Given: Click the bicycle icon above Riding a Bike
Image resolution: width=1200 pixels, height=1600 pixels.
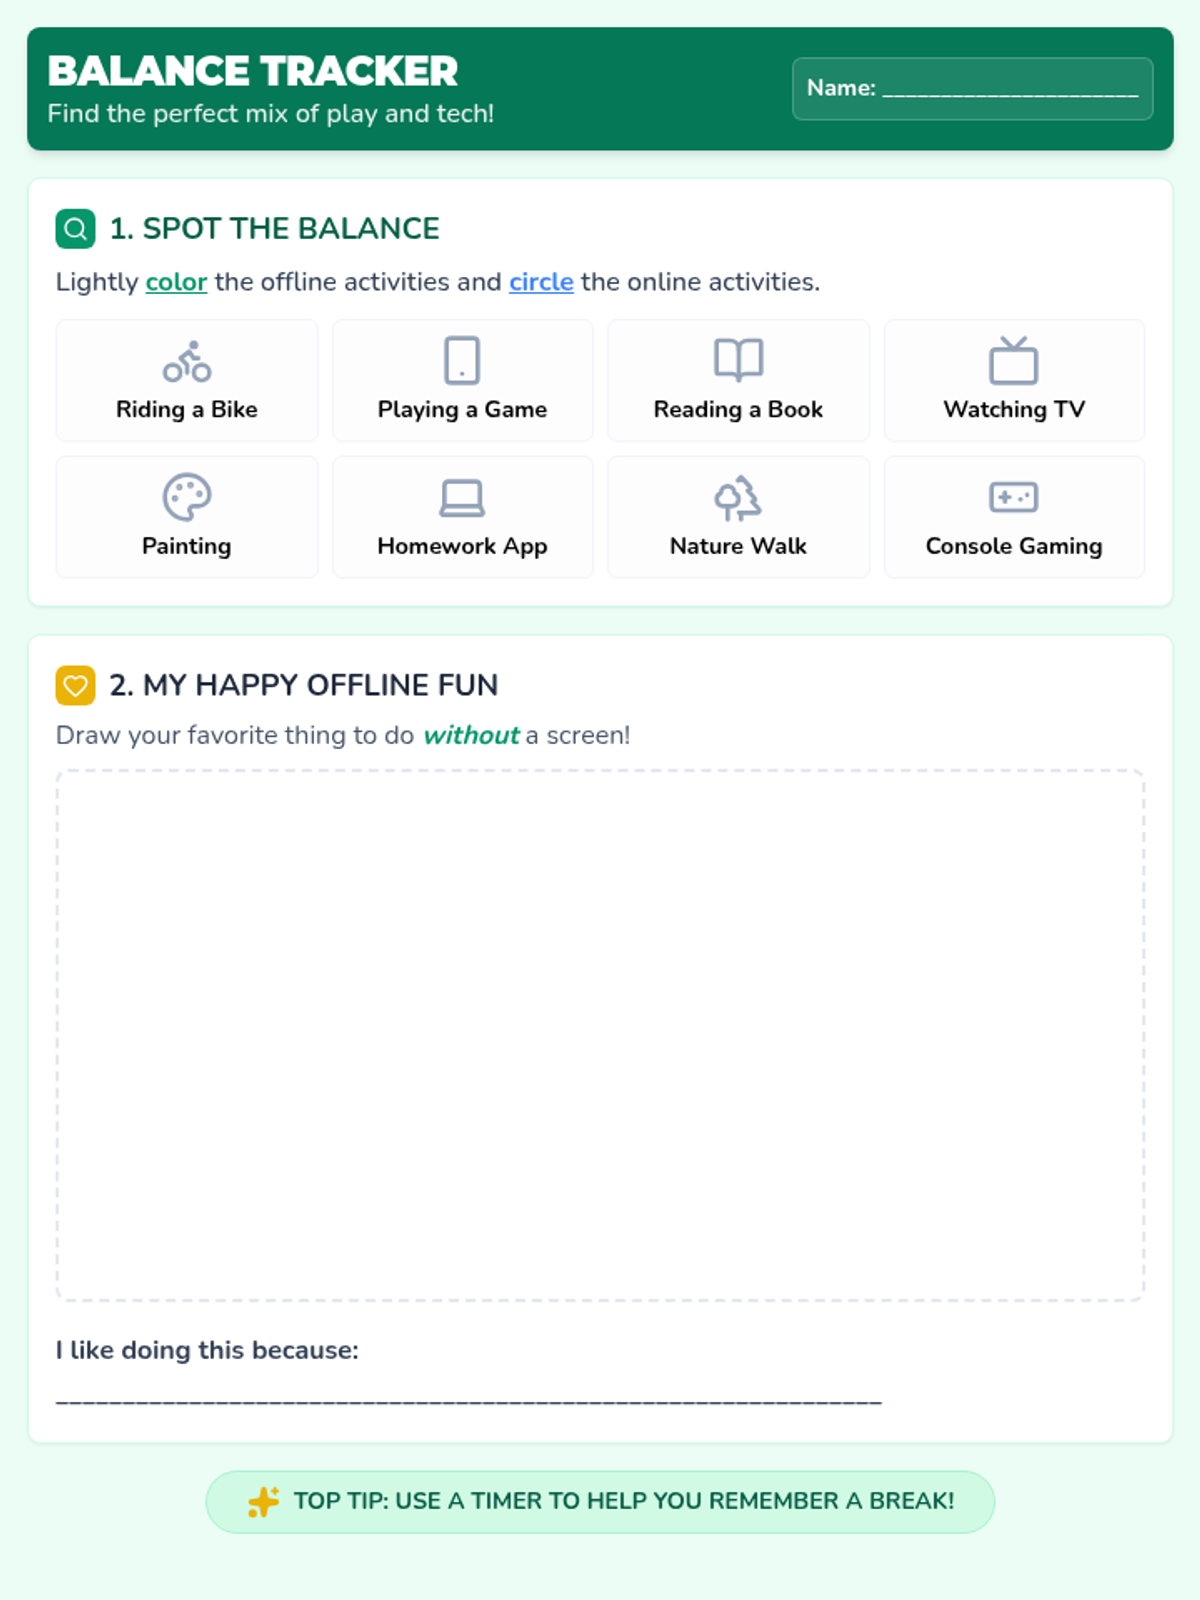Looking at the screenshot, I should 187,362.
